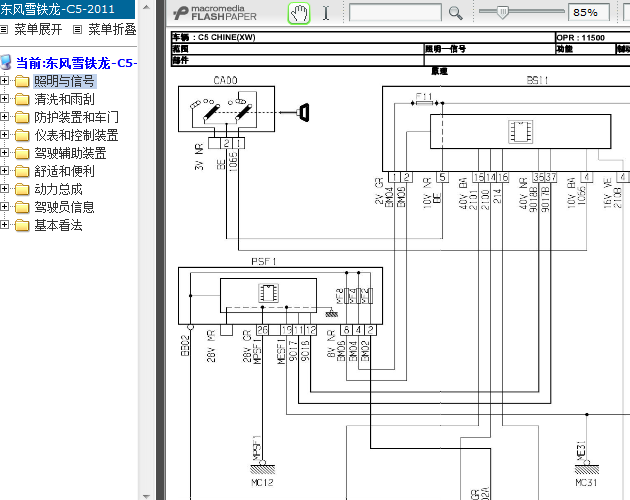Screen dimensions: 630x500
Task: Expand the 照明与信号 tree node
Action: 4,81
